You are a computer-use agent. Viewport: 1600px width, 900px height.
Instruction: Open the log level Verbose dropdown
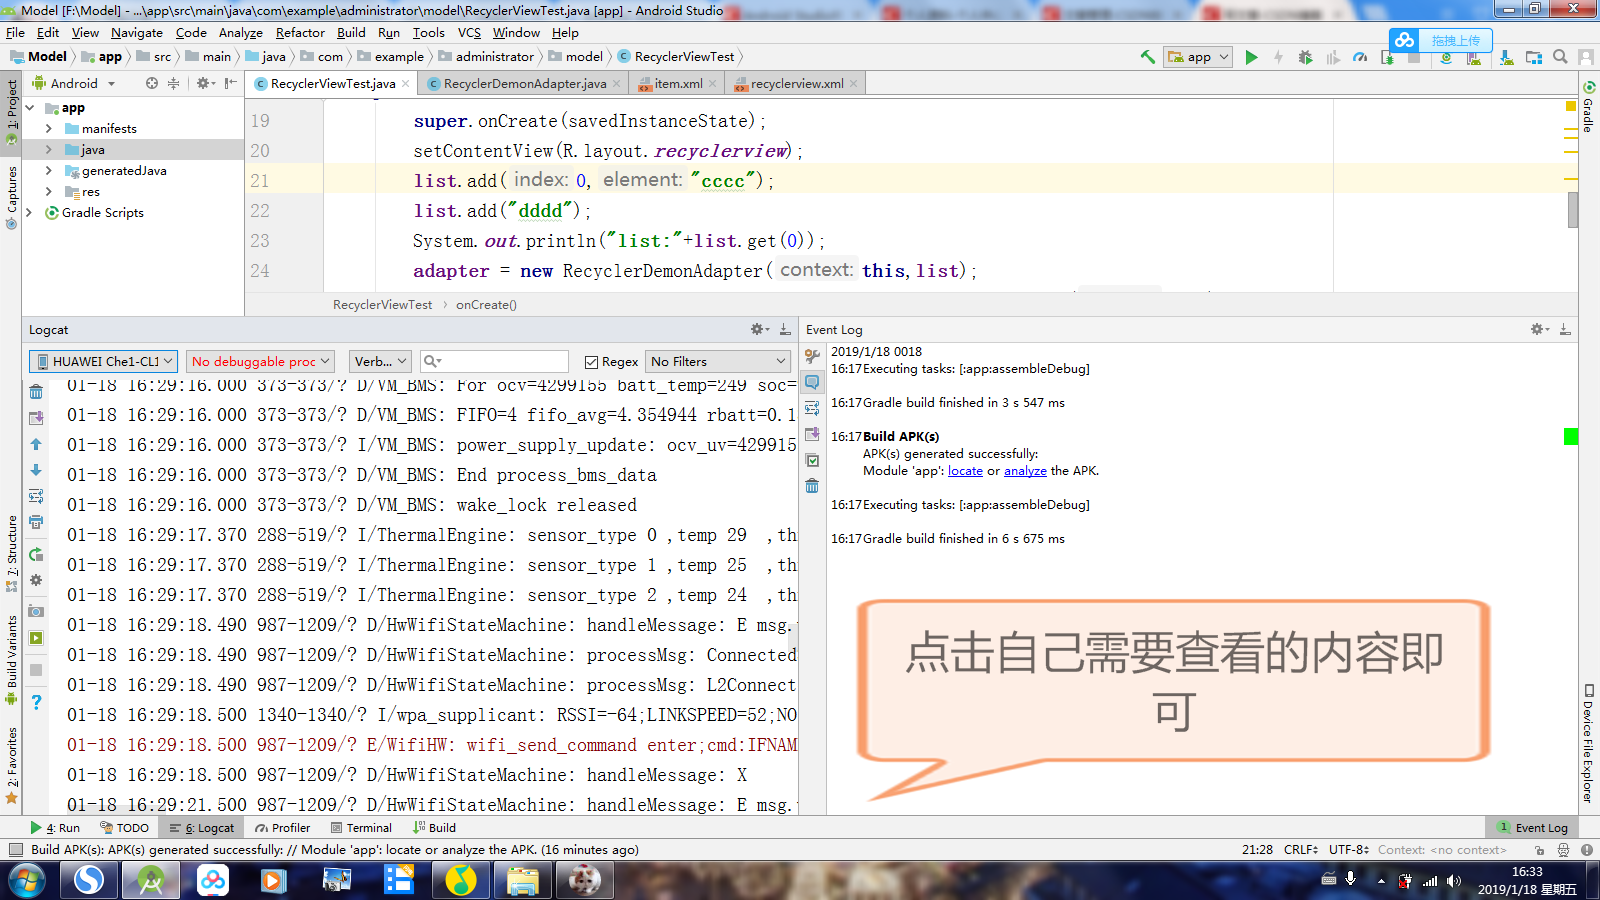(380, 361)
